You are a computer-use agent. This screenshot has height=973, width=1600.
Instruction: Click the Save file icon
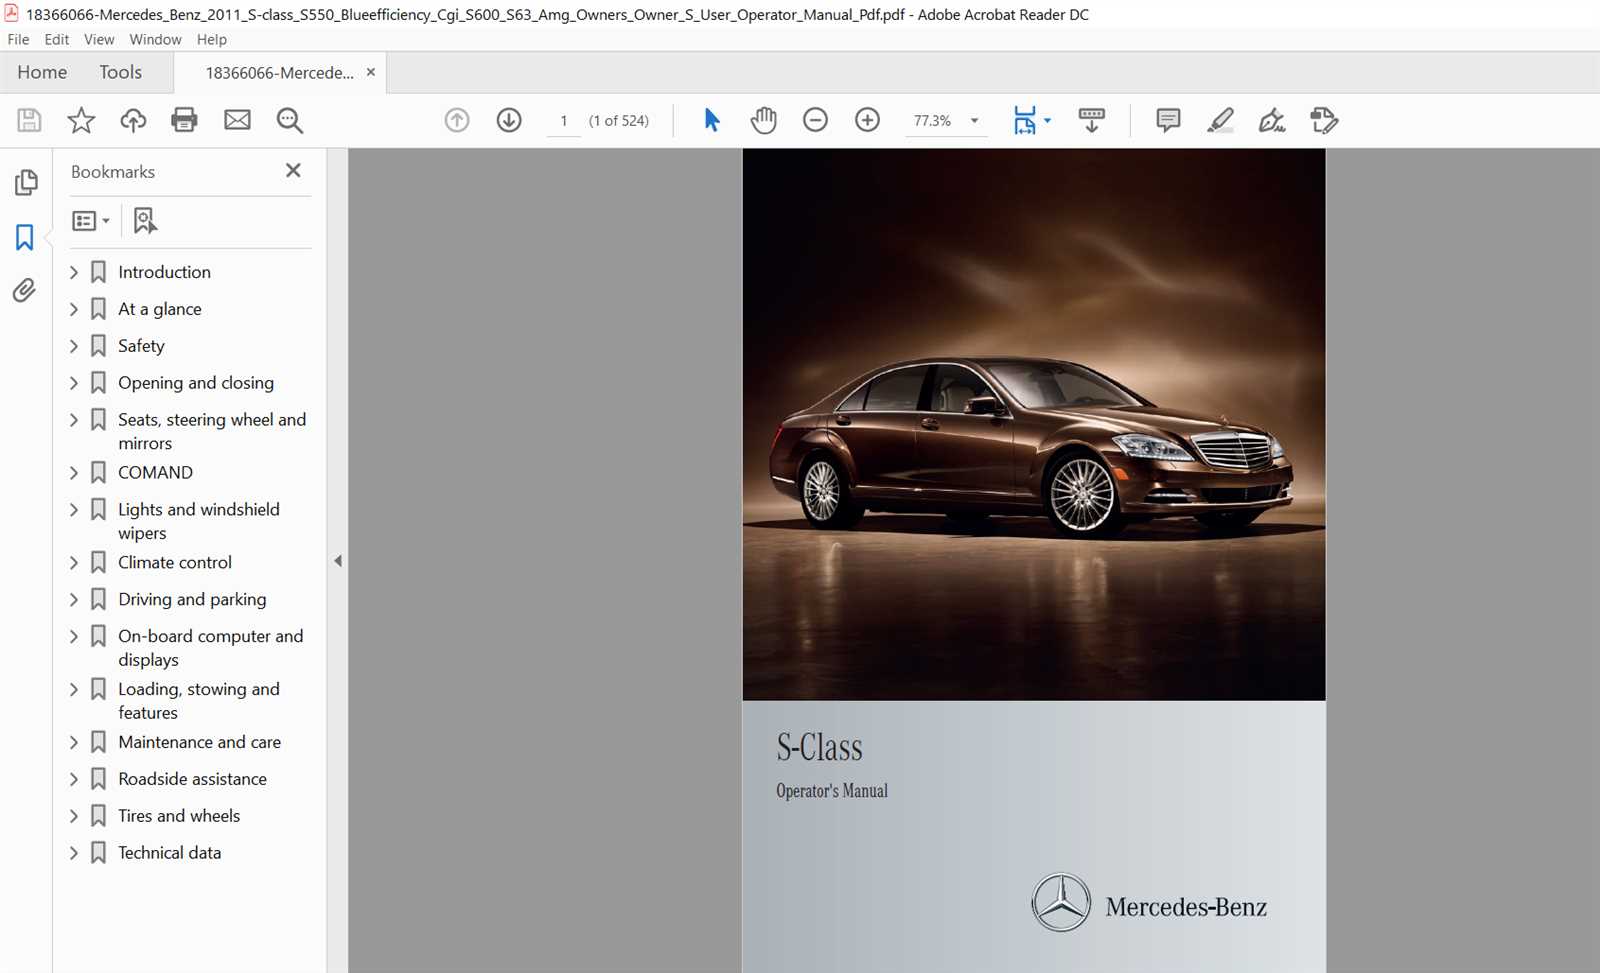coord(29,121)
